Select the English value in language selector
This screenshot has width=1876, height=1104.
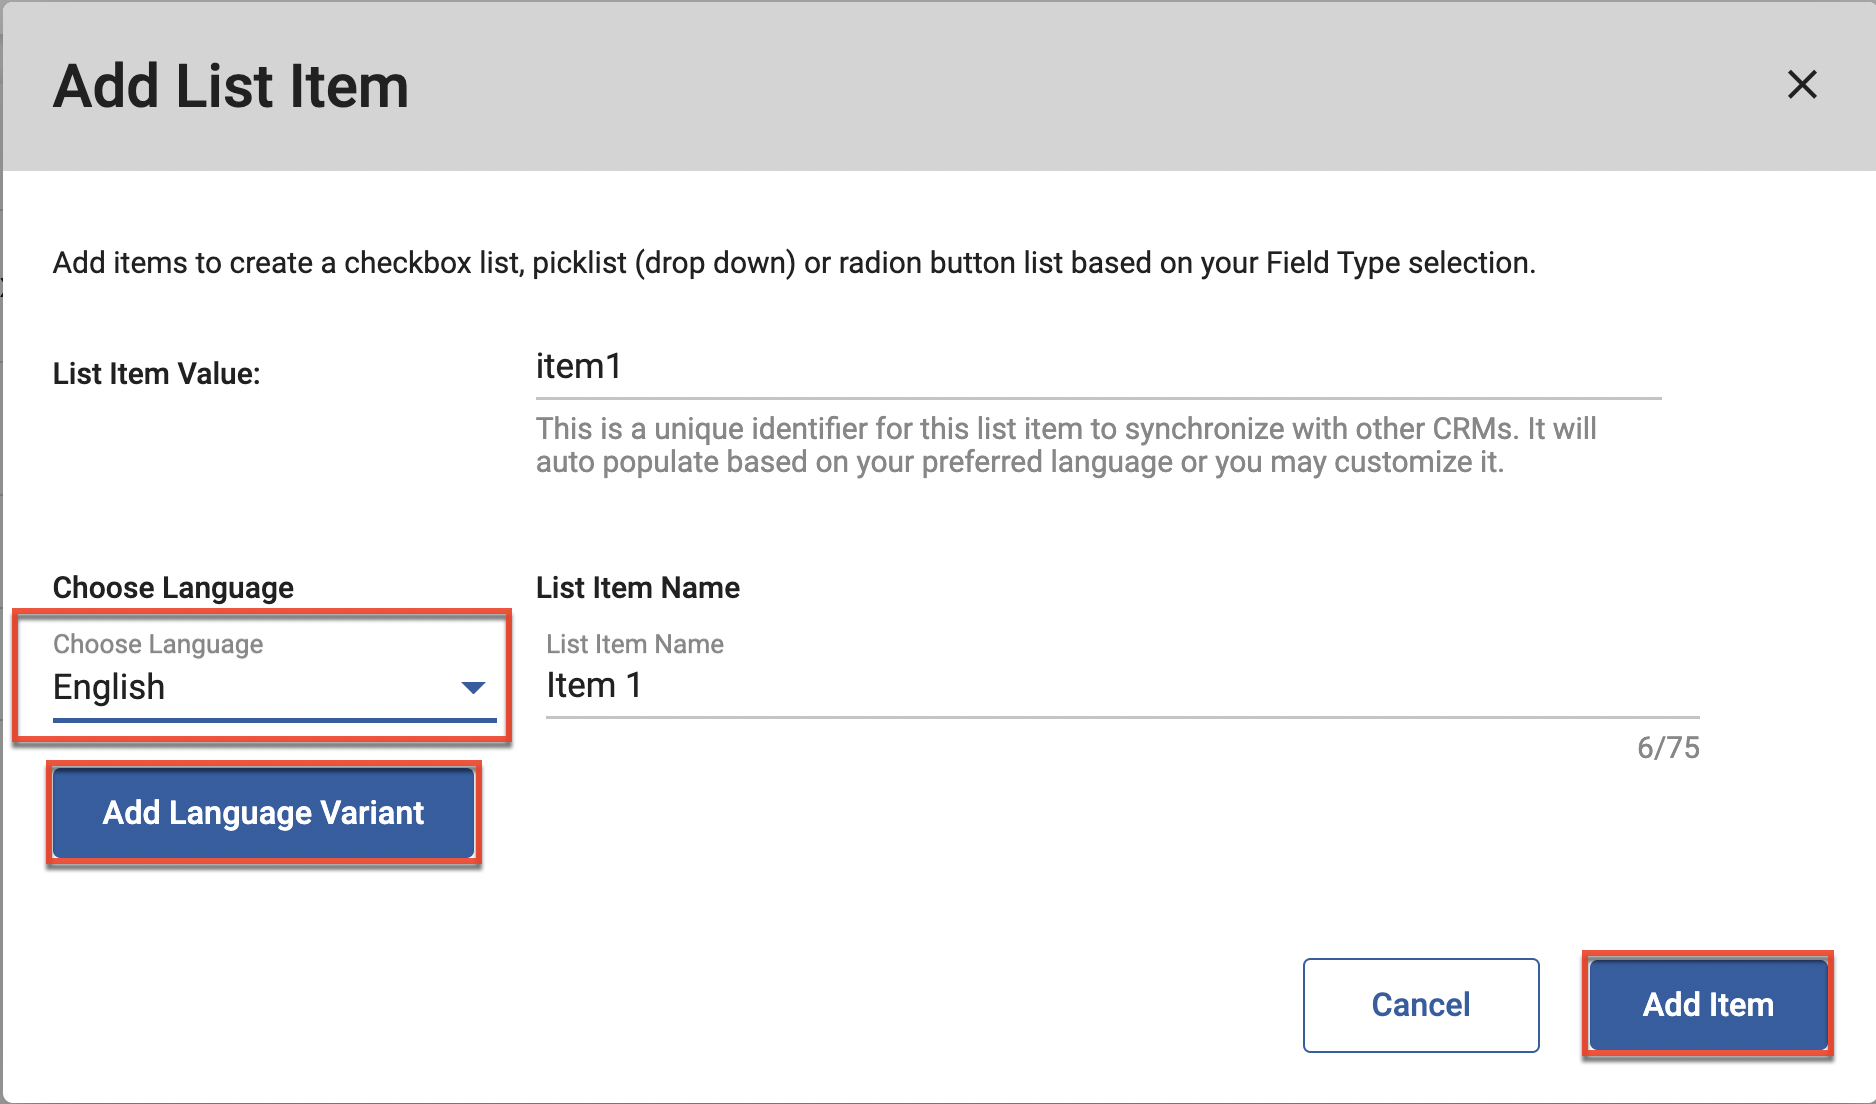click(109, 688)
